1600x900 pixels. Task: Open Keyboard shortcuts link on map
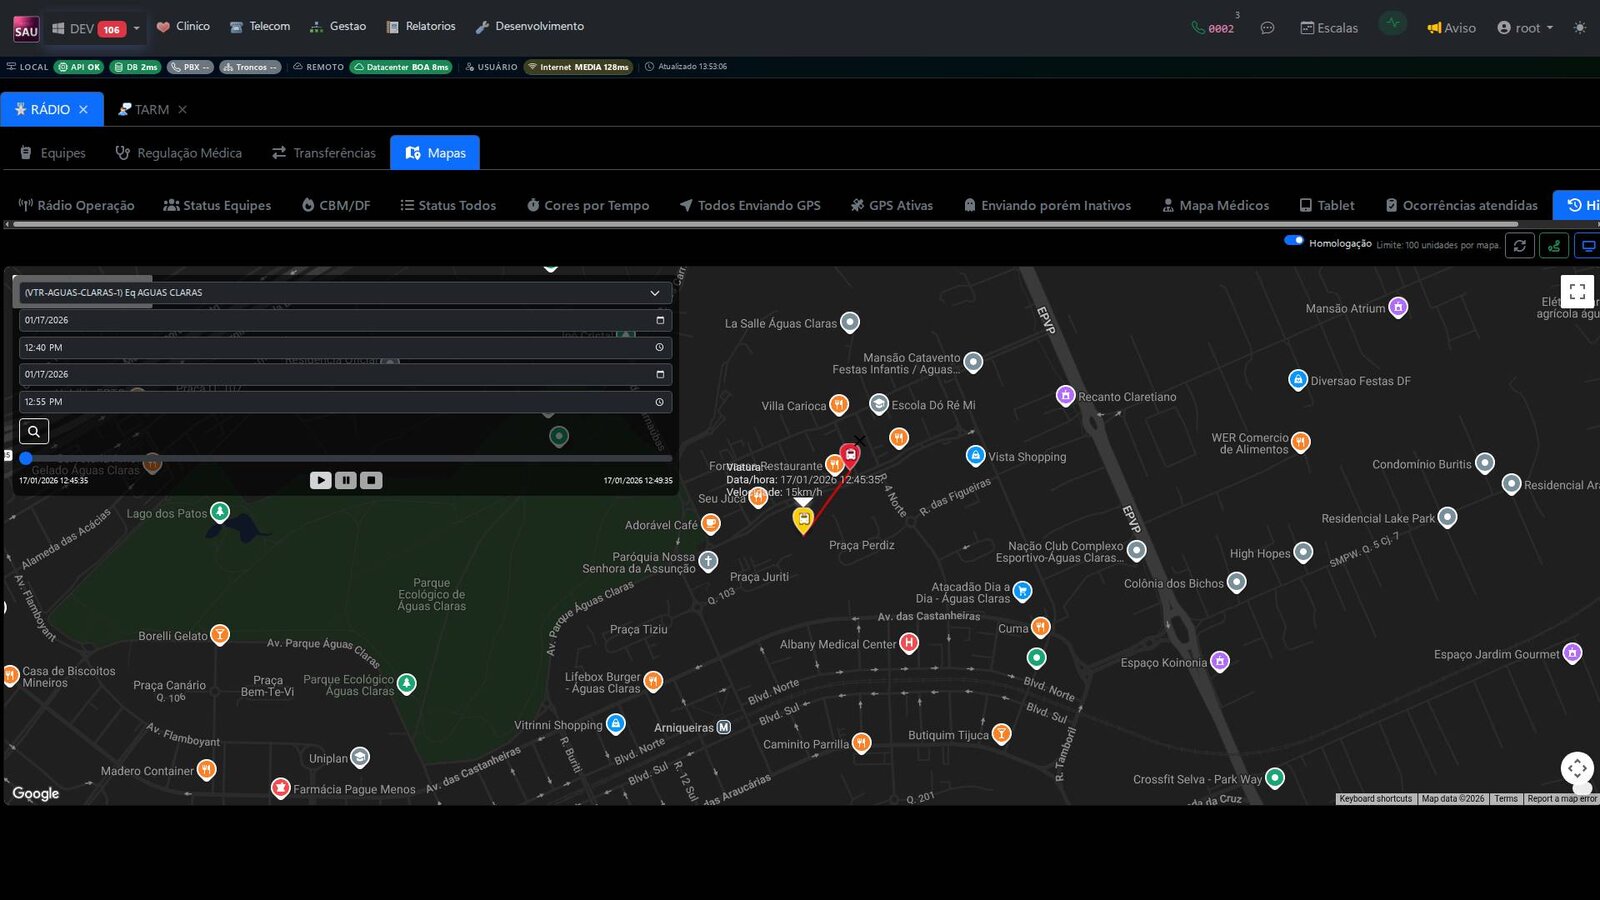click(1375, 799)
